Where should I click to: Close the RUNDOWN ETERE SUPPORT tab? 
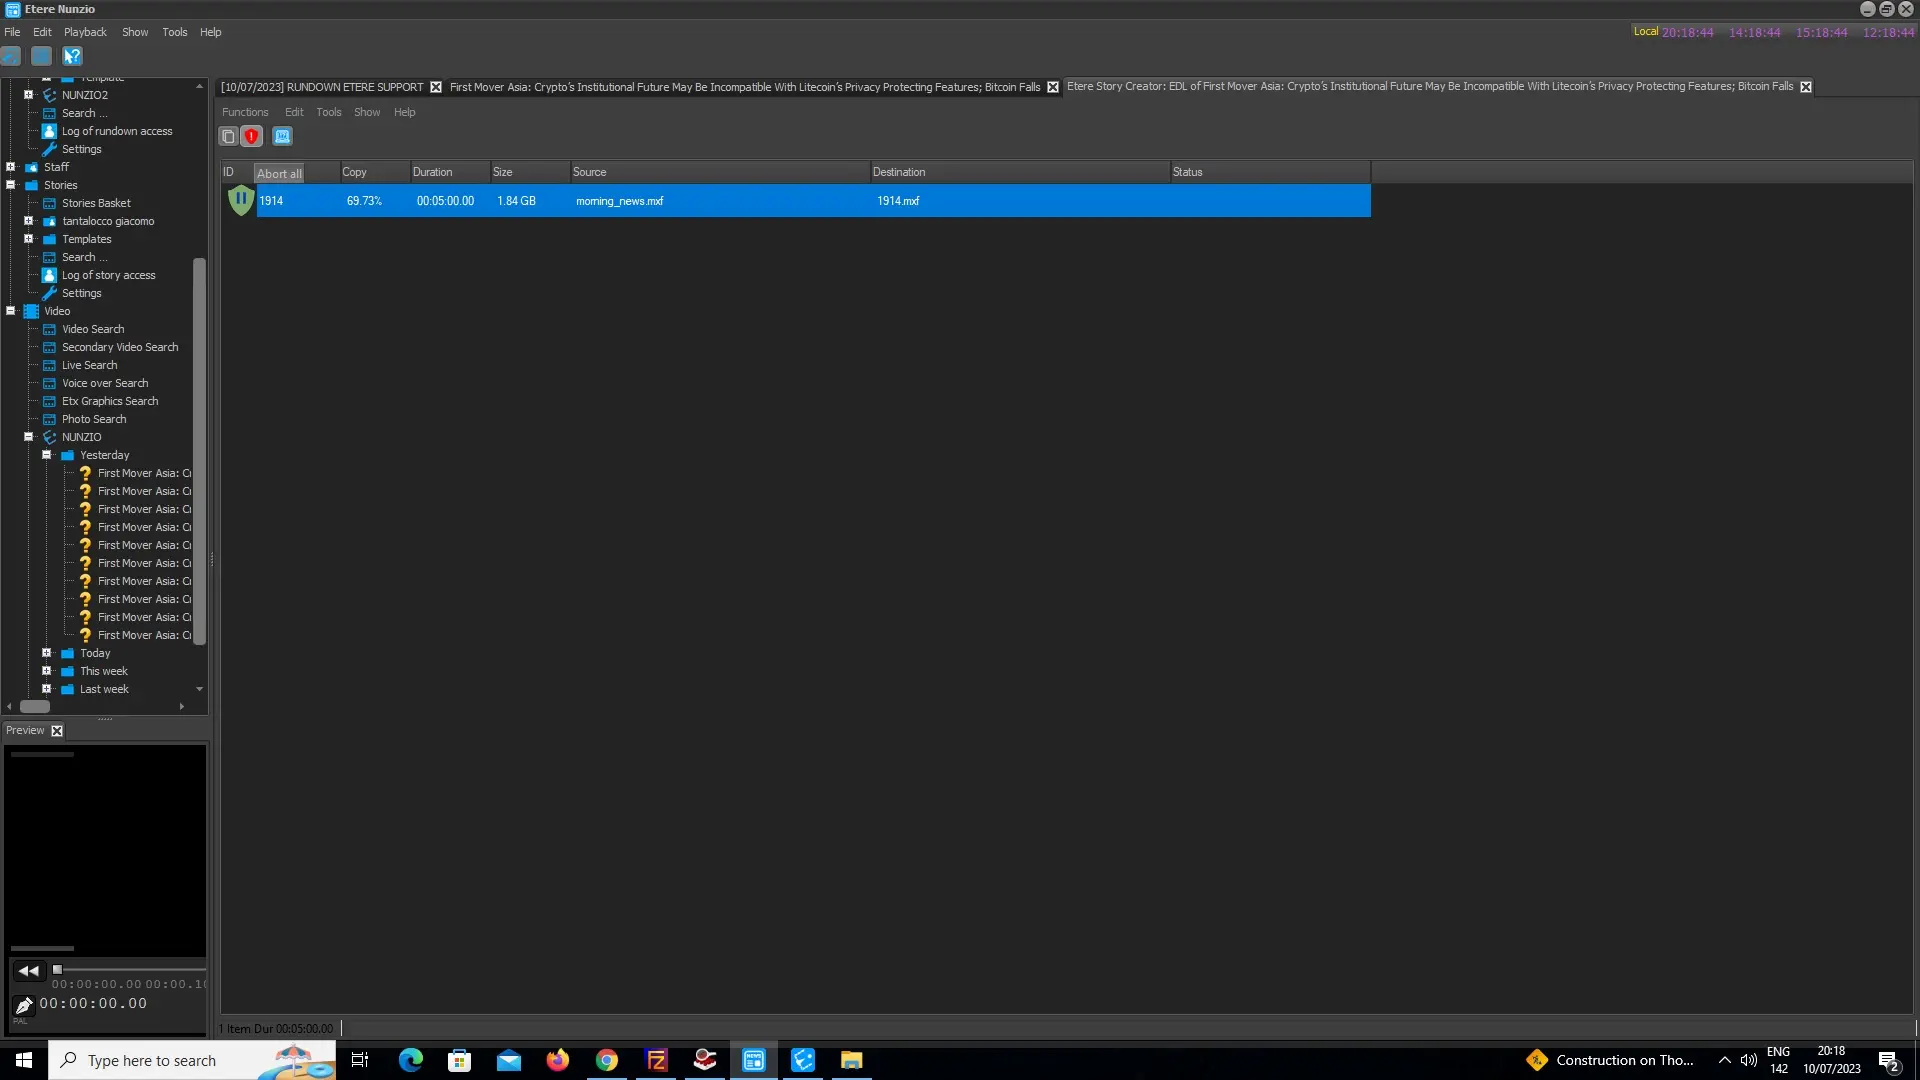coord(436,87)
